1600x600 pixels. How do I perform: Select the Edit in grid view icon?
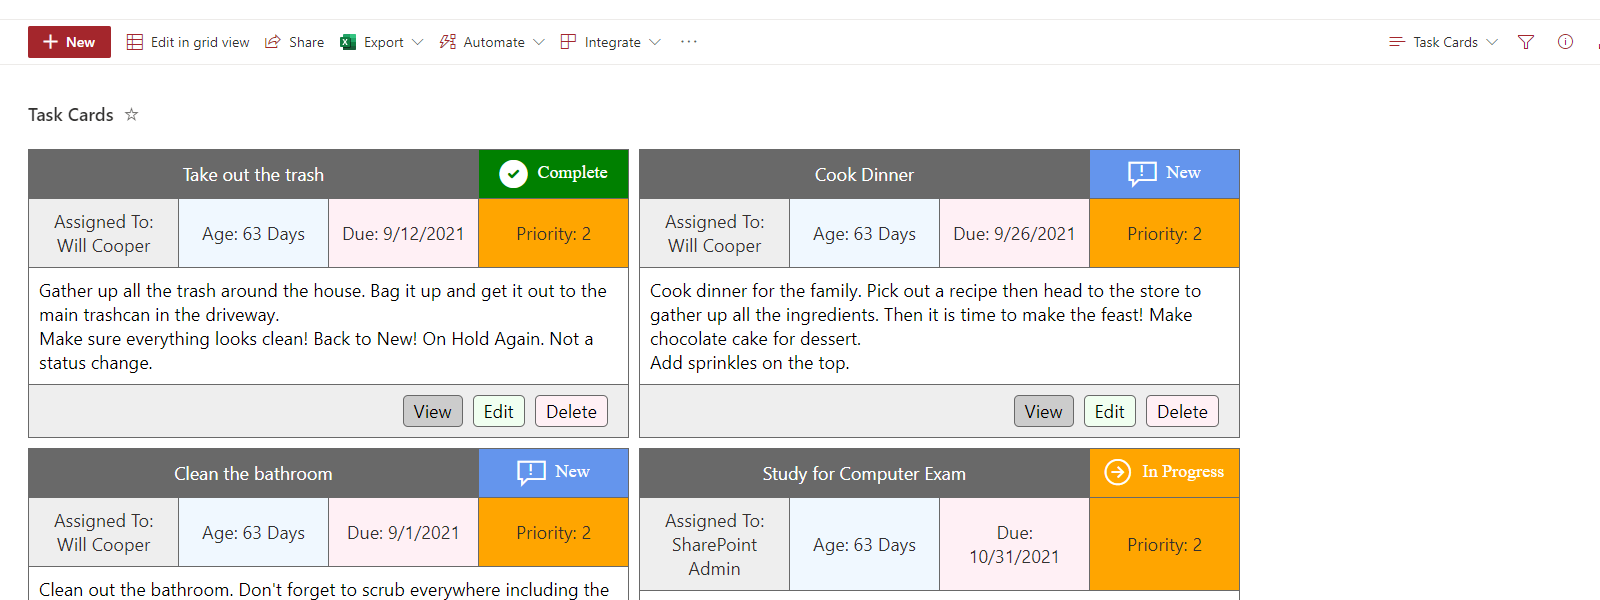coord(135,41)
